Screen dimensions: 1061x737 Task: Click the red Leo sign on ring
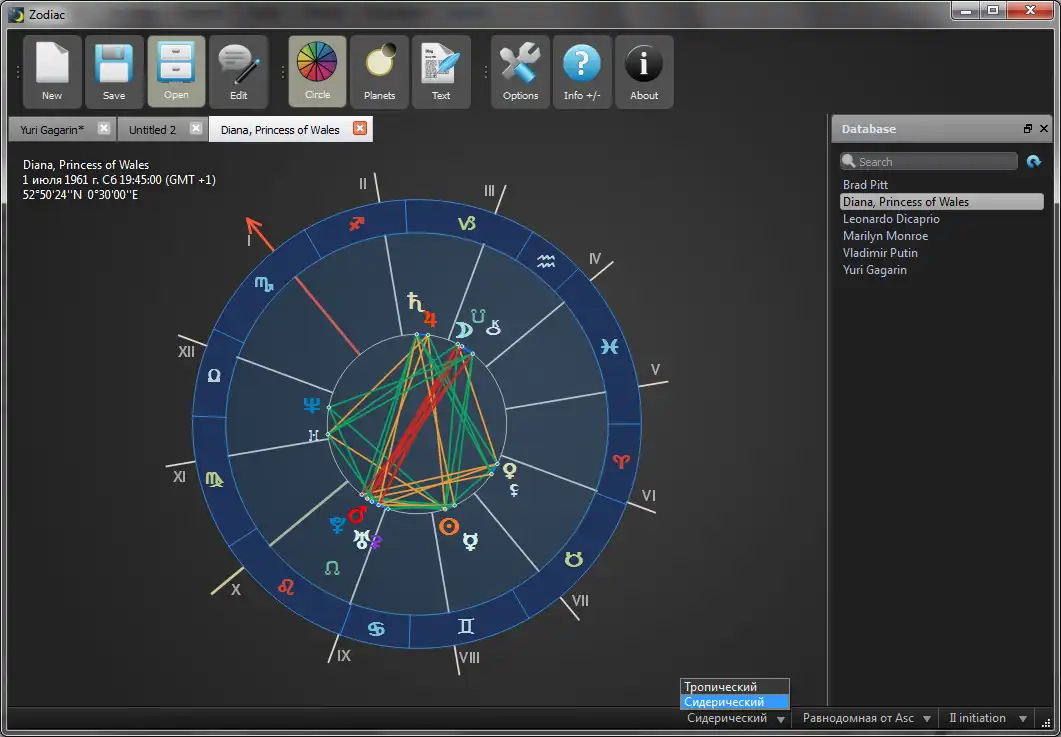click(286, 586)
